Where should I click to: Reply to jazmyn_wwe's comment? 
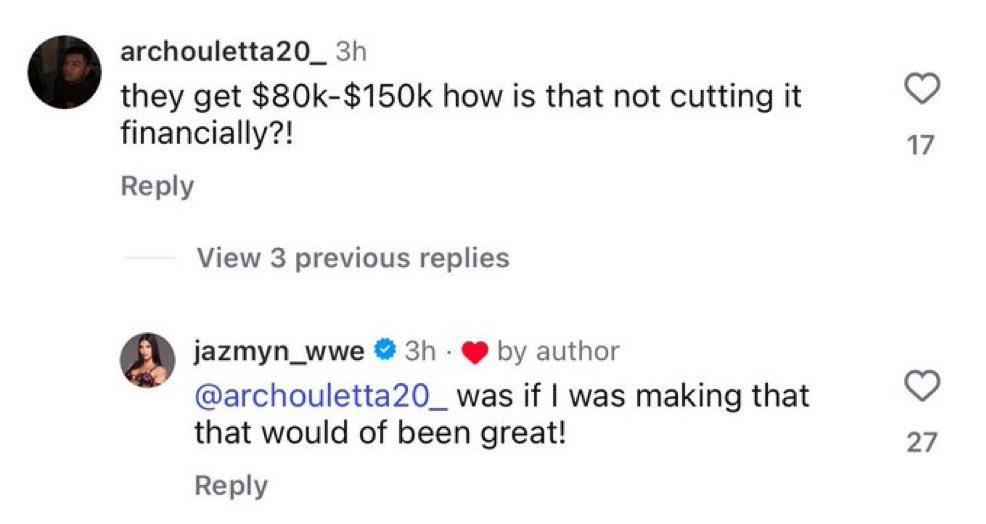point(231,486)
